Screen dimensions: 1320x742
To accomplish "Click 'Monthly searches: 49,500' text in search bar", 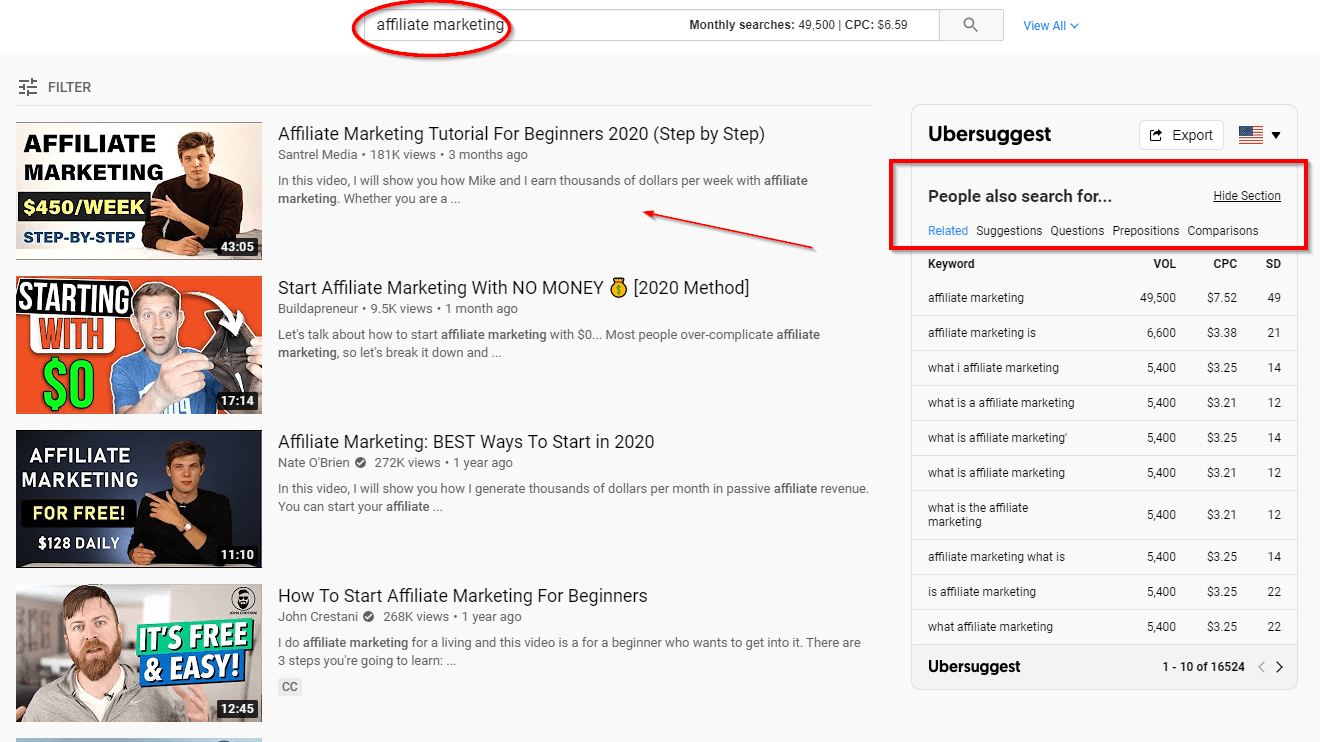I will click(x=762, y=25).
